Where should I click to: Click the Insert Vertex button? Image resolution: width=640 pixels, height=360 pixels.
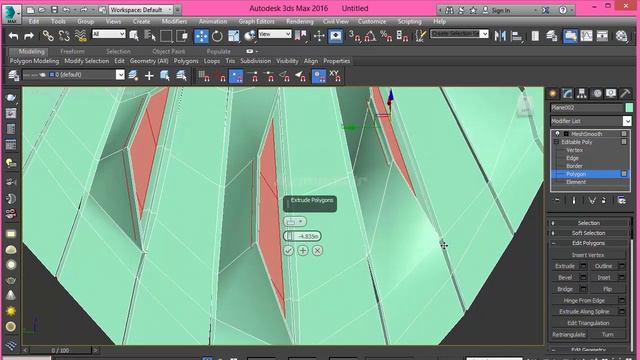(x=588, y=255)
